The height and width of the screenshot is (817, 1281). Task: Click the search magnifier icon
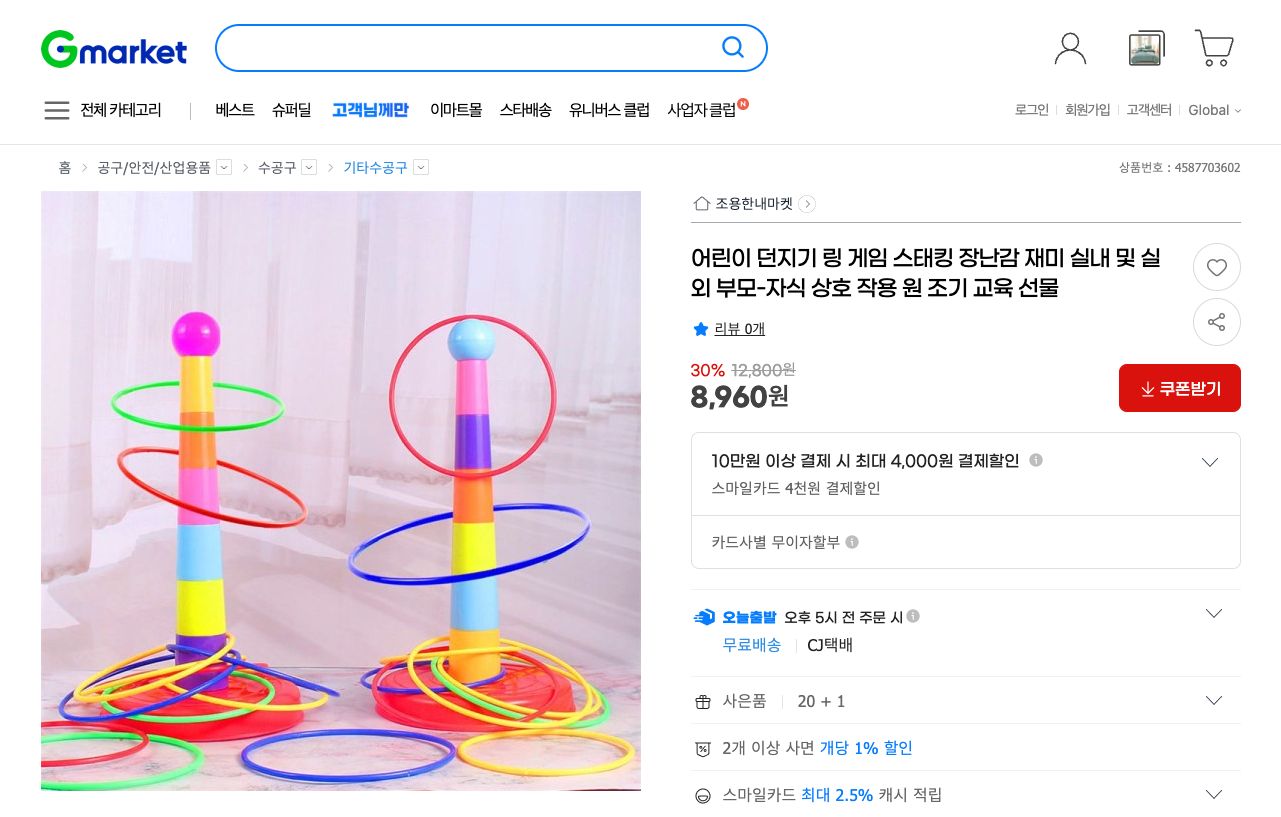[733, 47]
